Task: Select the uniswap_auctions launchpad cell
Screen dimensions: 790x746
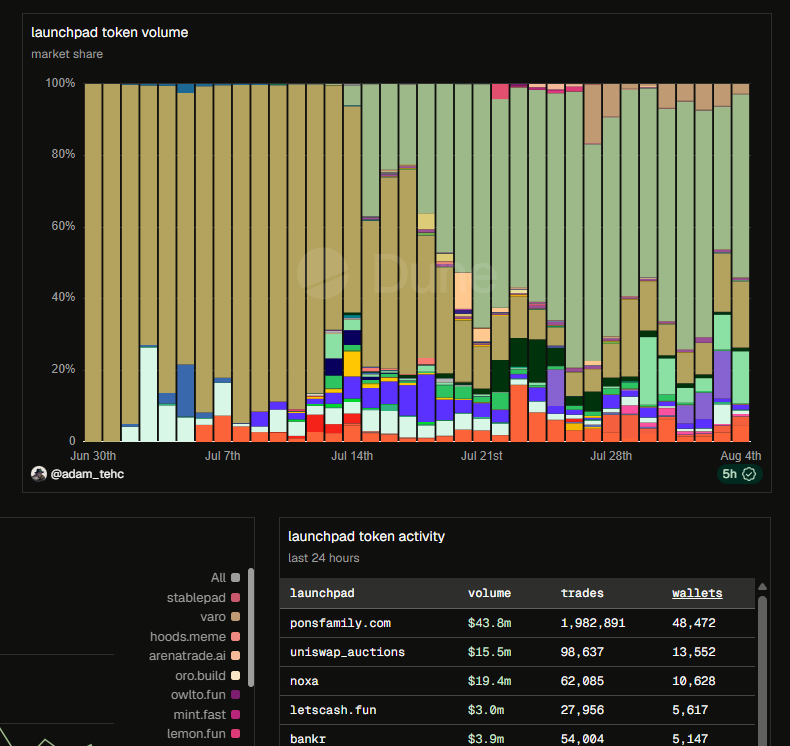Action: [347, 652]
